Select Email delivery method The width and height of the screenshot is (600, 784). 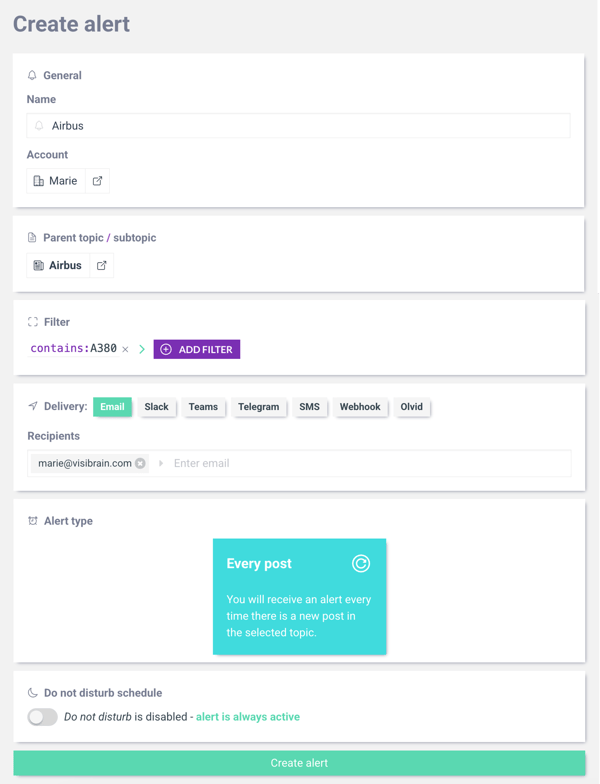112,407
